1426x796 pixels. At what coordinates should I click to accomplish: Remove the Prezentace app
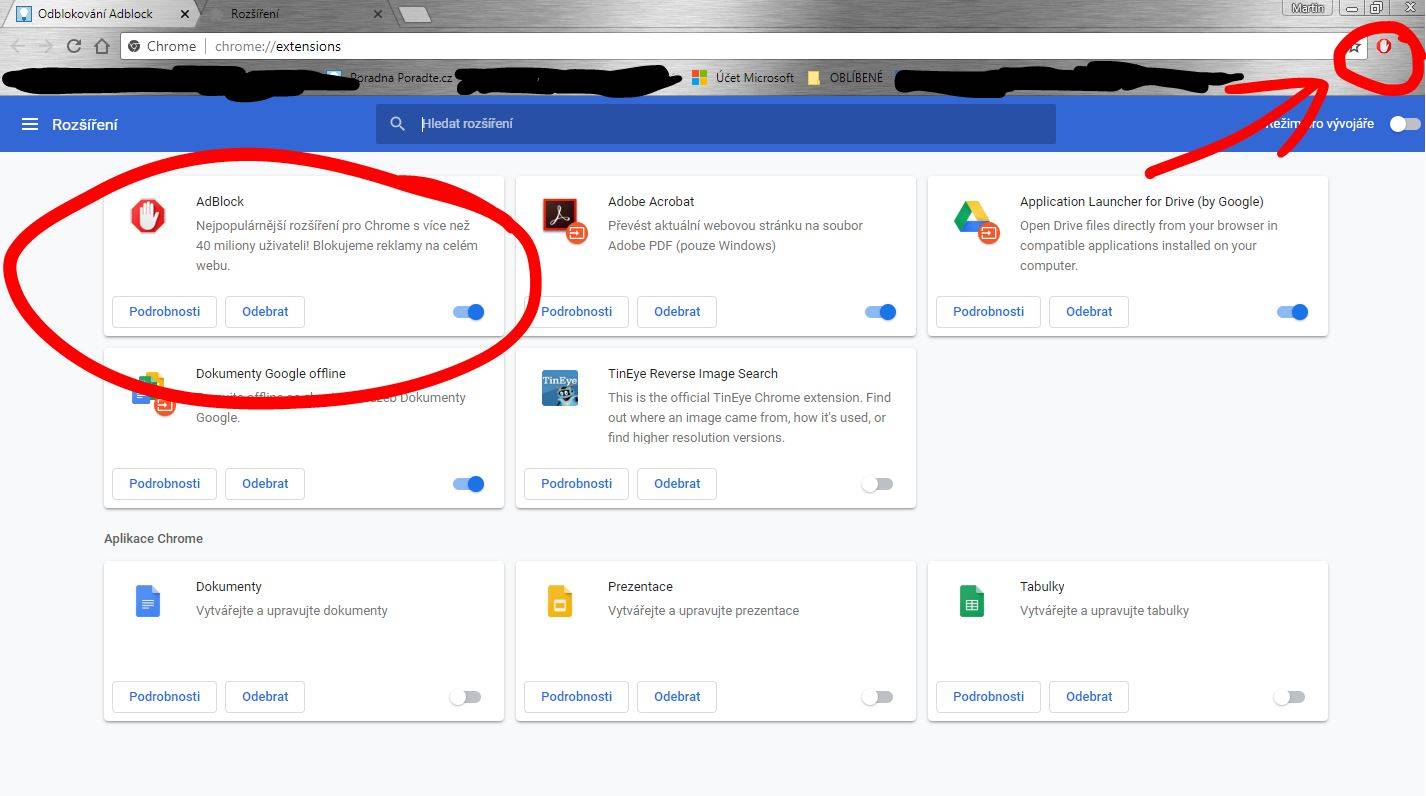point(677,696)
